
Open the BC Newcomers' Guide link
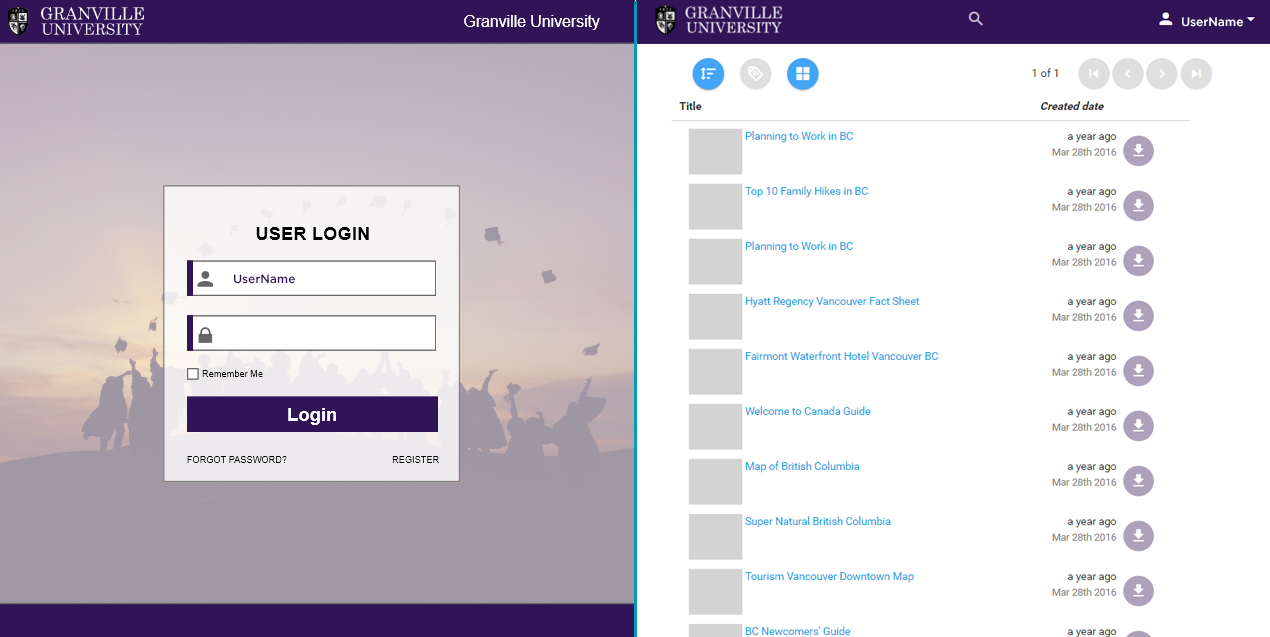[798, 631]
